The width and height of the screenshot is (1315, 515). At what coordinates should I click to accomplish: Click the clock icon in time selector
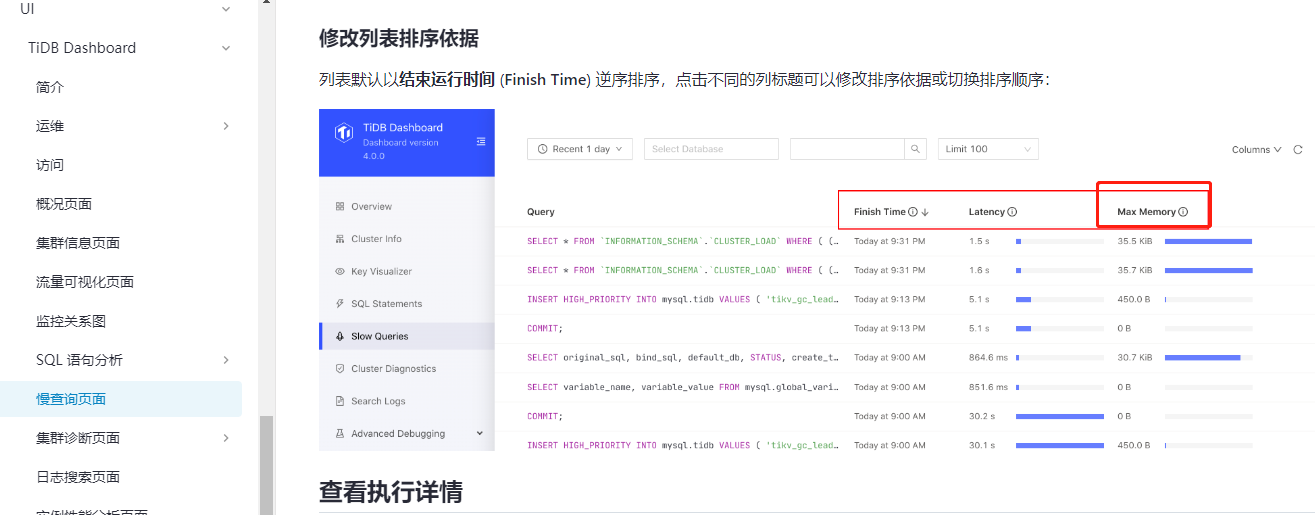click(x=543, y=149)
